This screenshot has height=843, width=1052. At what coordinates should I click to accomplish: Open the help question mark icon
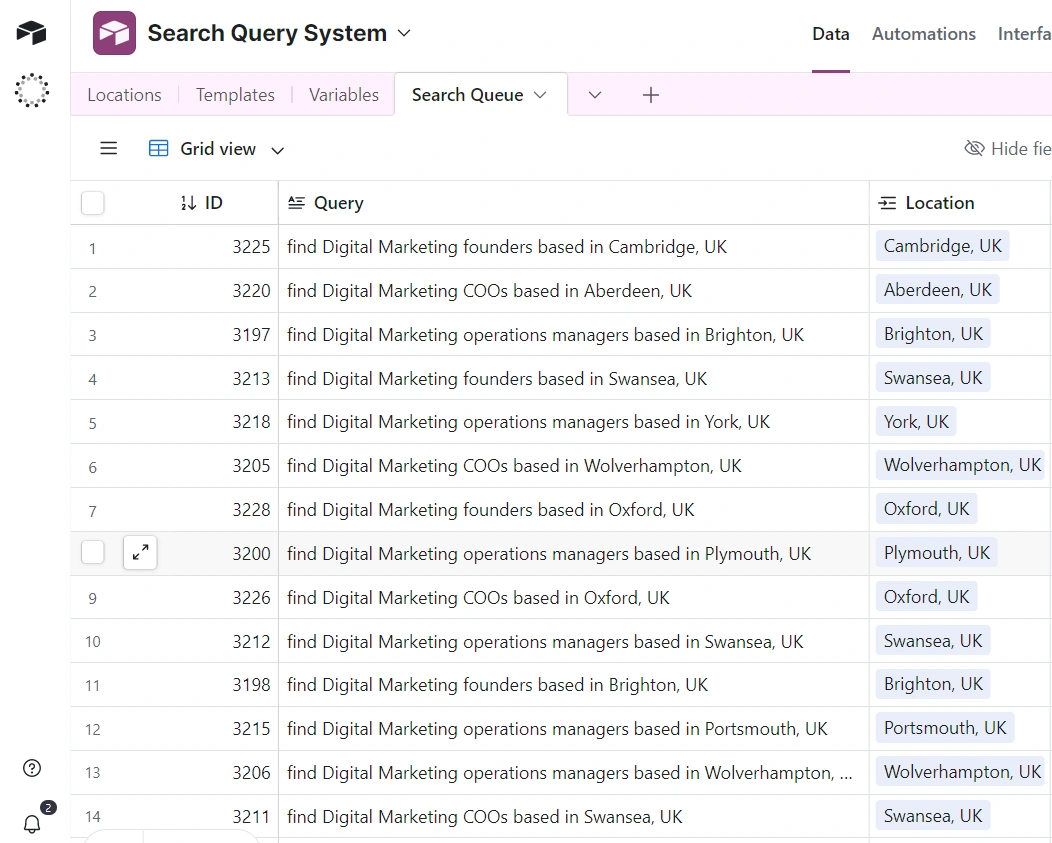click(x=32, y=768)
